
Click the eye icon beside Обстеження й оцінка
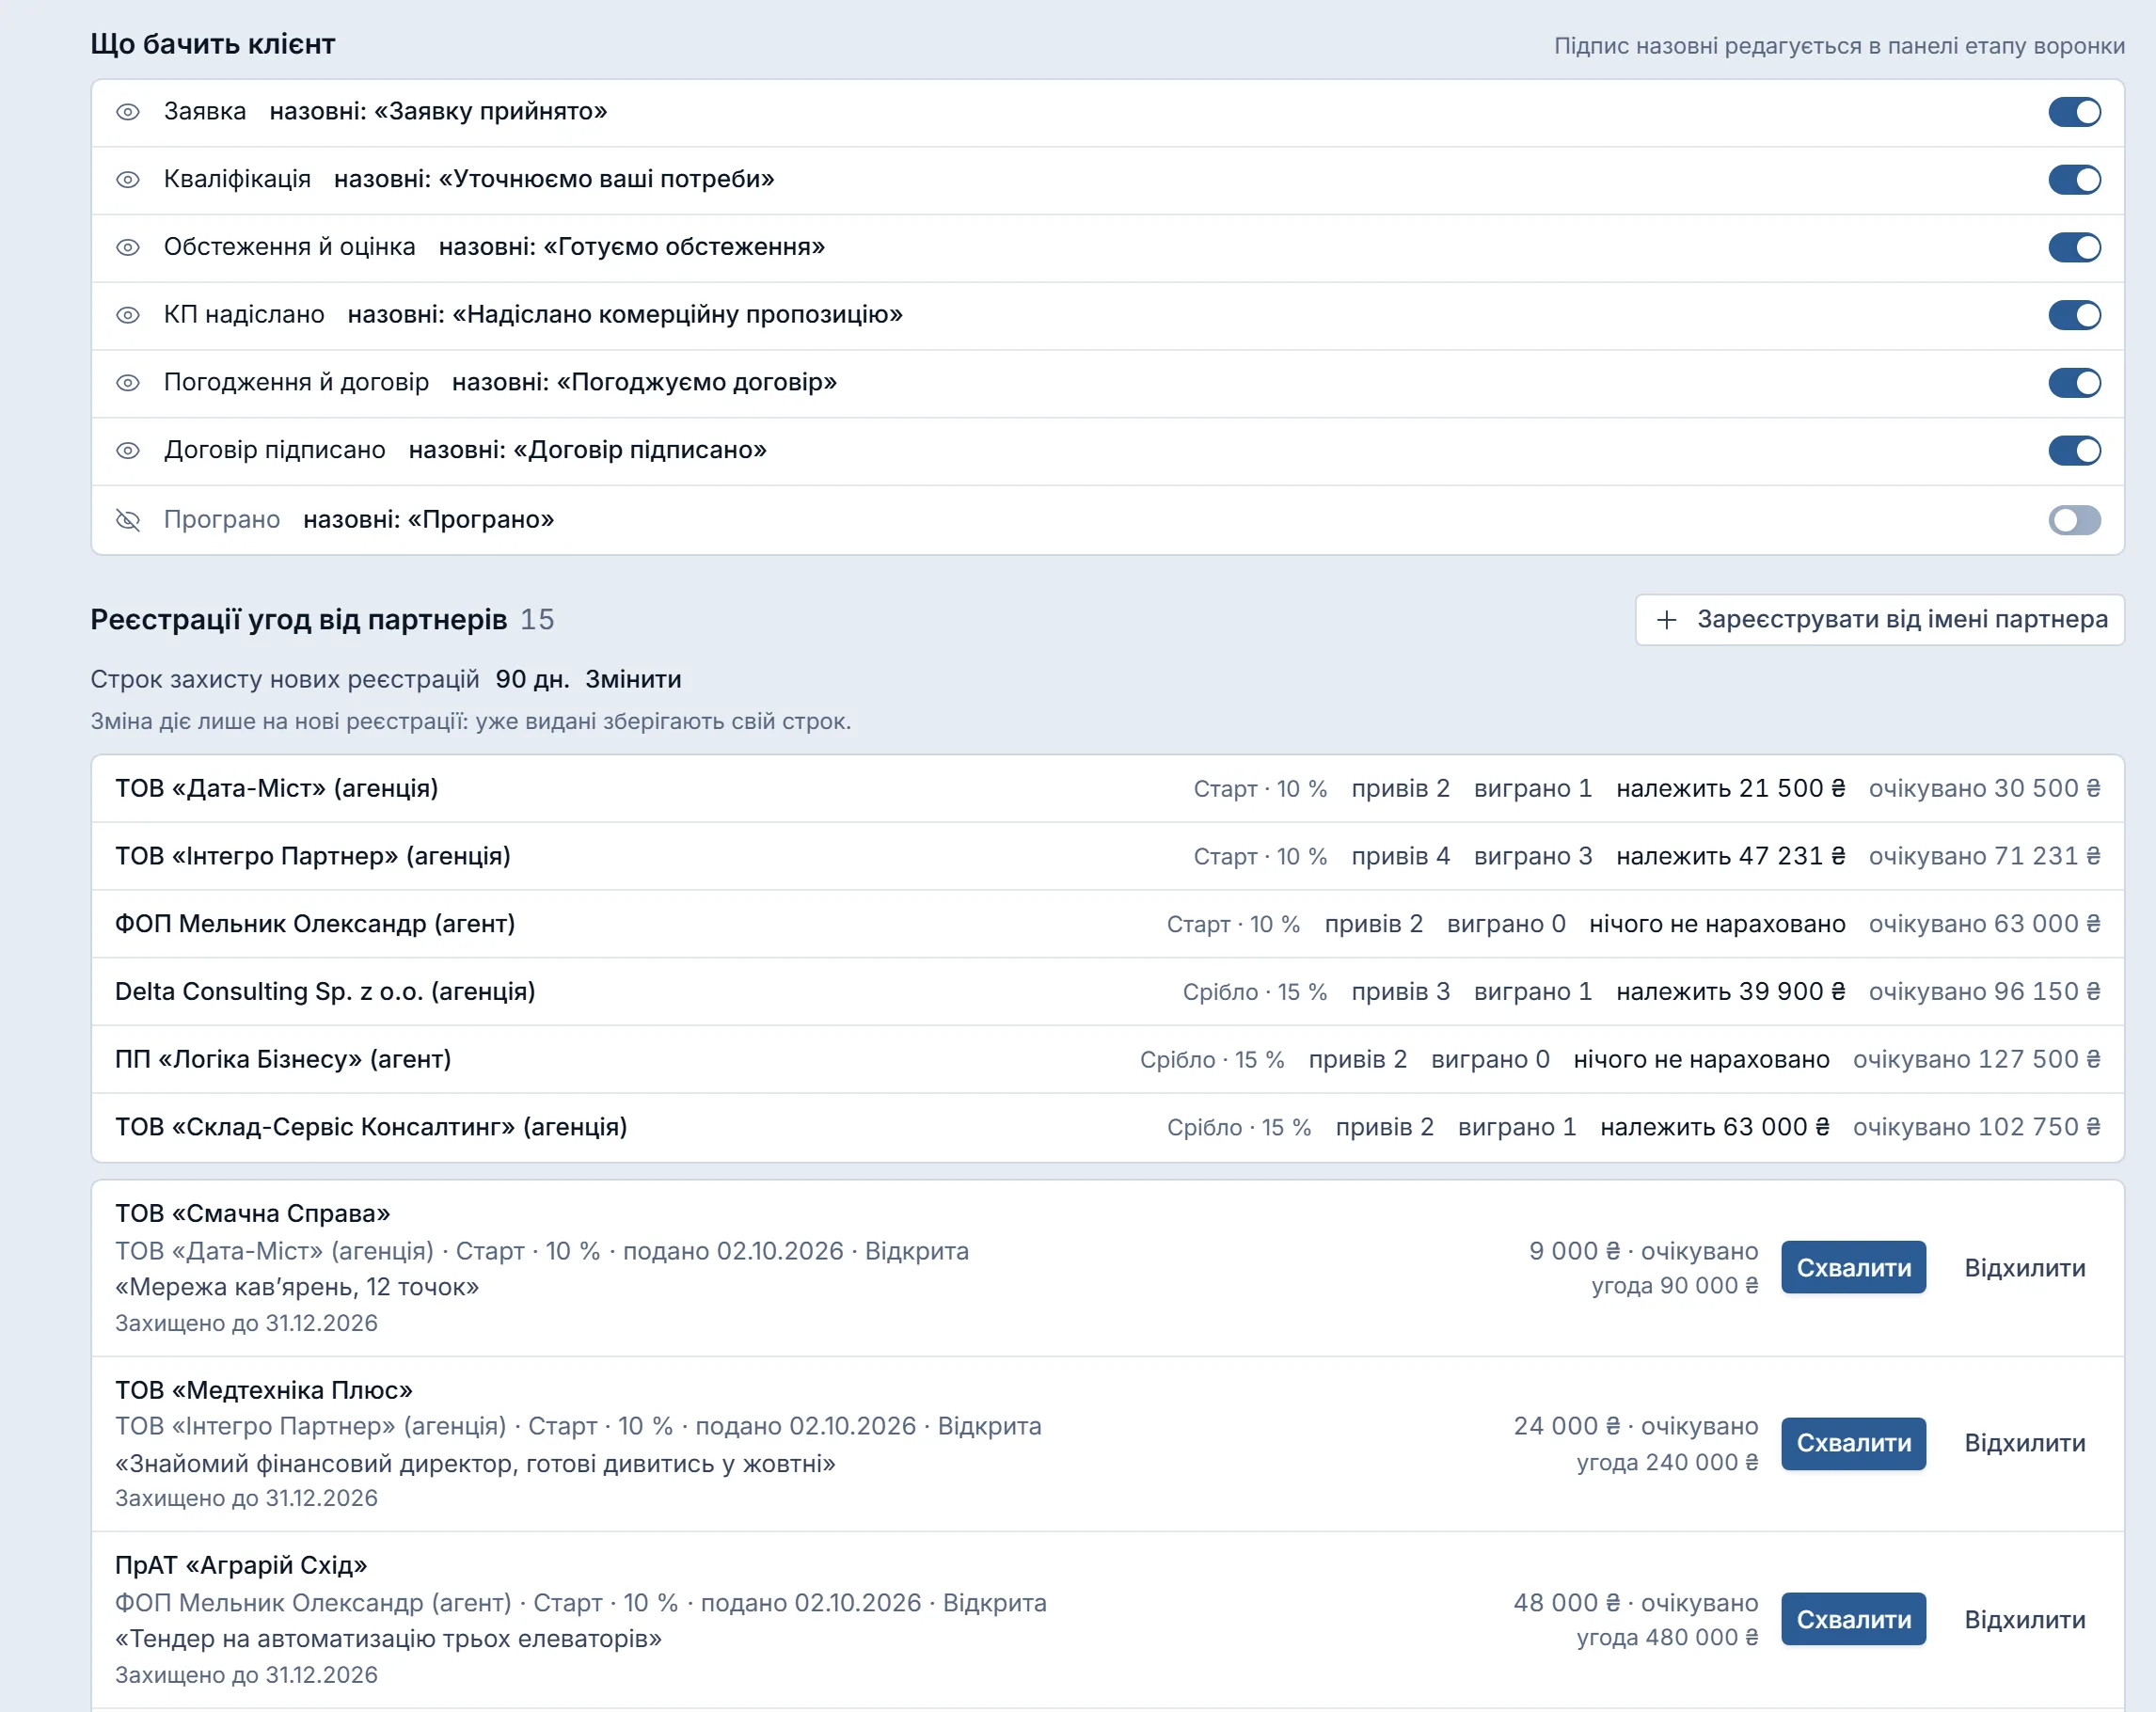[x=128, y=247]
